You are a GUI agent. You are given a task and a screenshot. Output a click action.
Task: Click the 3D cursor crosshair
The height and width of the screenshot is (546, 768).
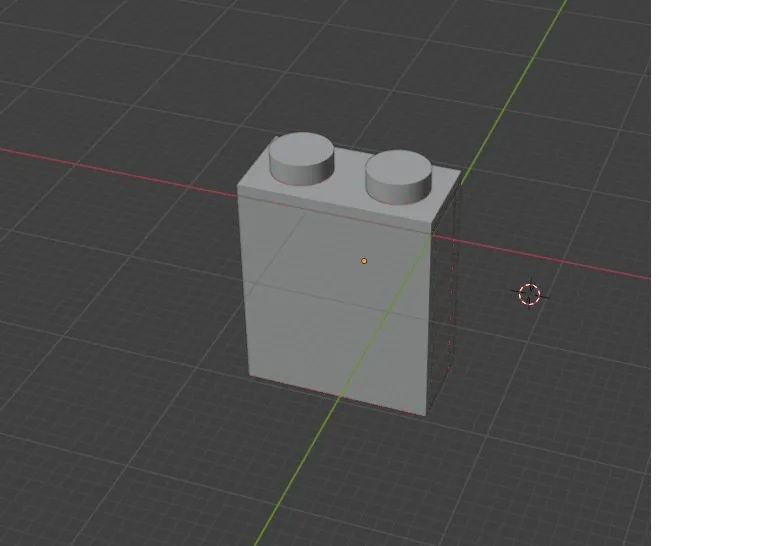click(x=530, y=294)
